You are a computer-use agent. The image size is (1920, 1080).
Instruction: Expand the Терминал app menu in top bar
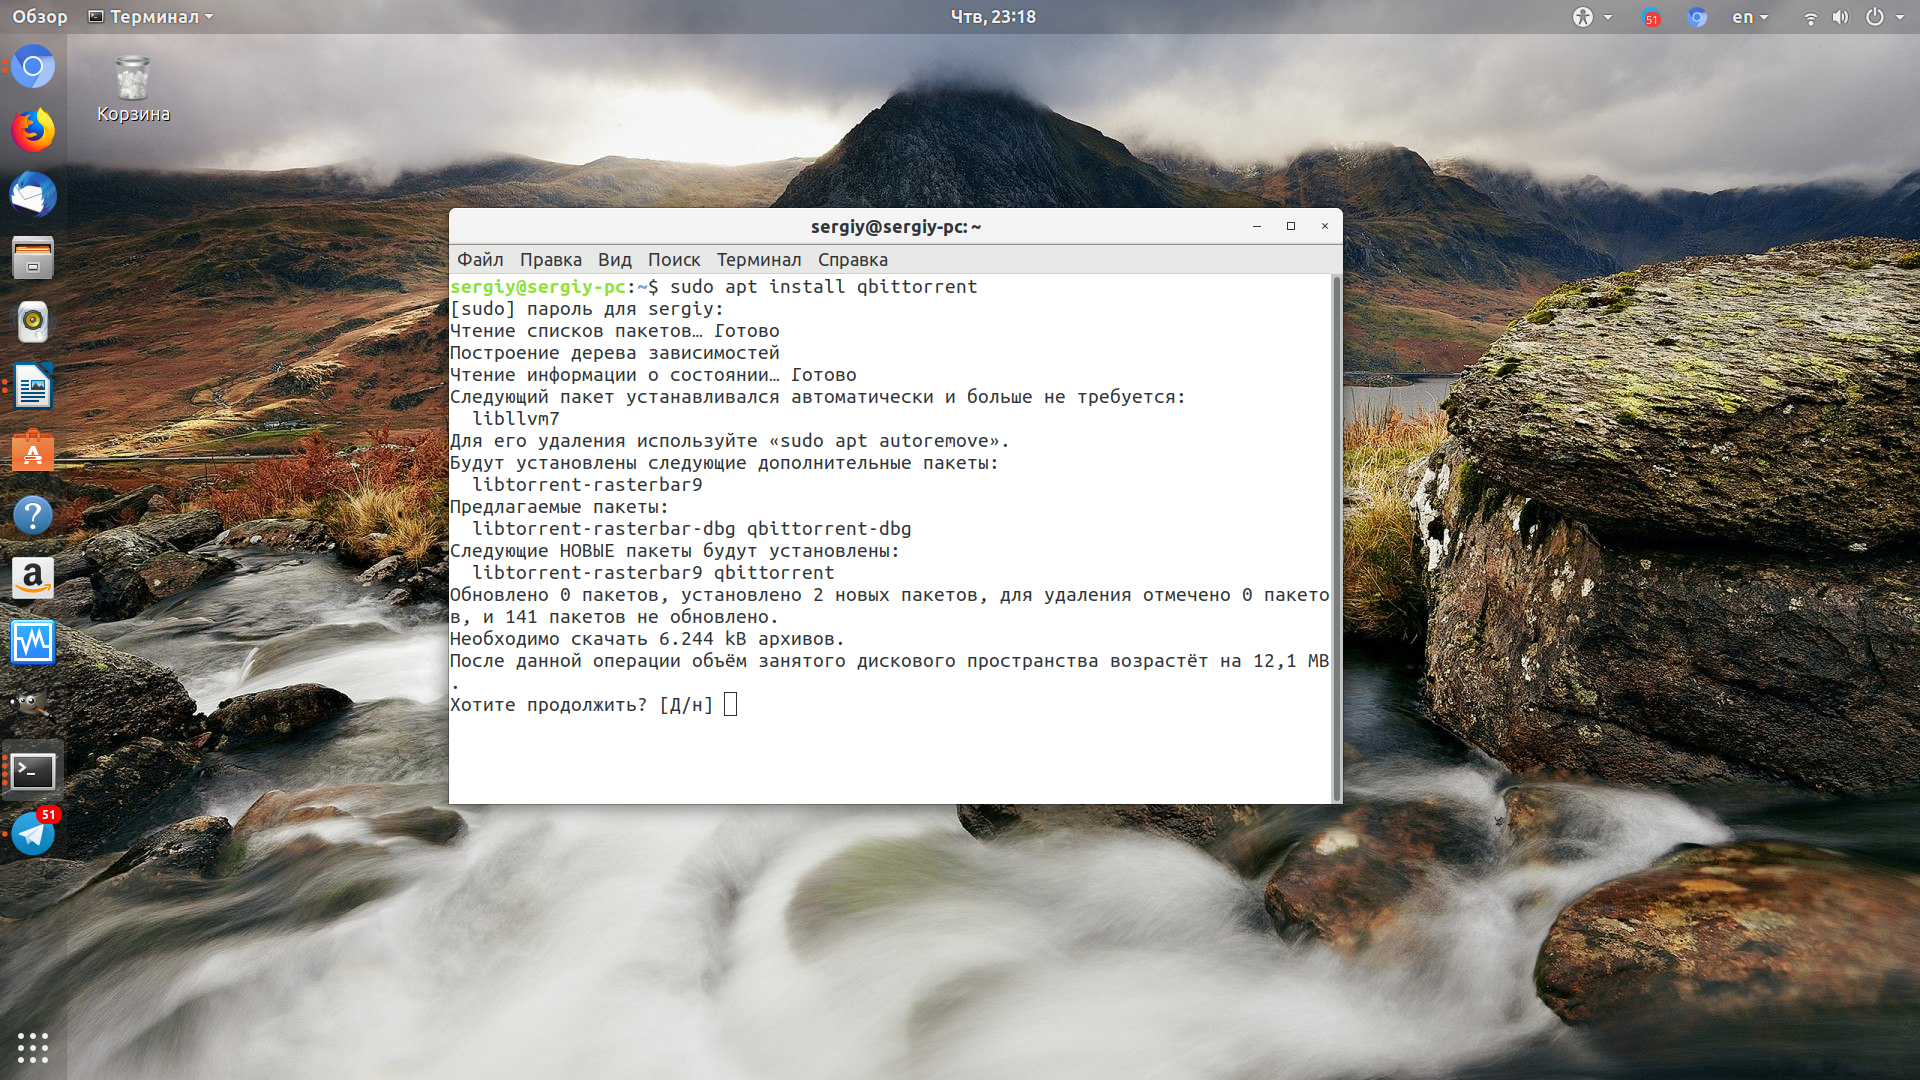click(152, 17)
